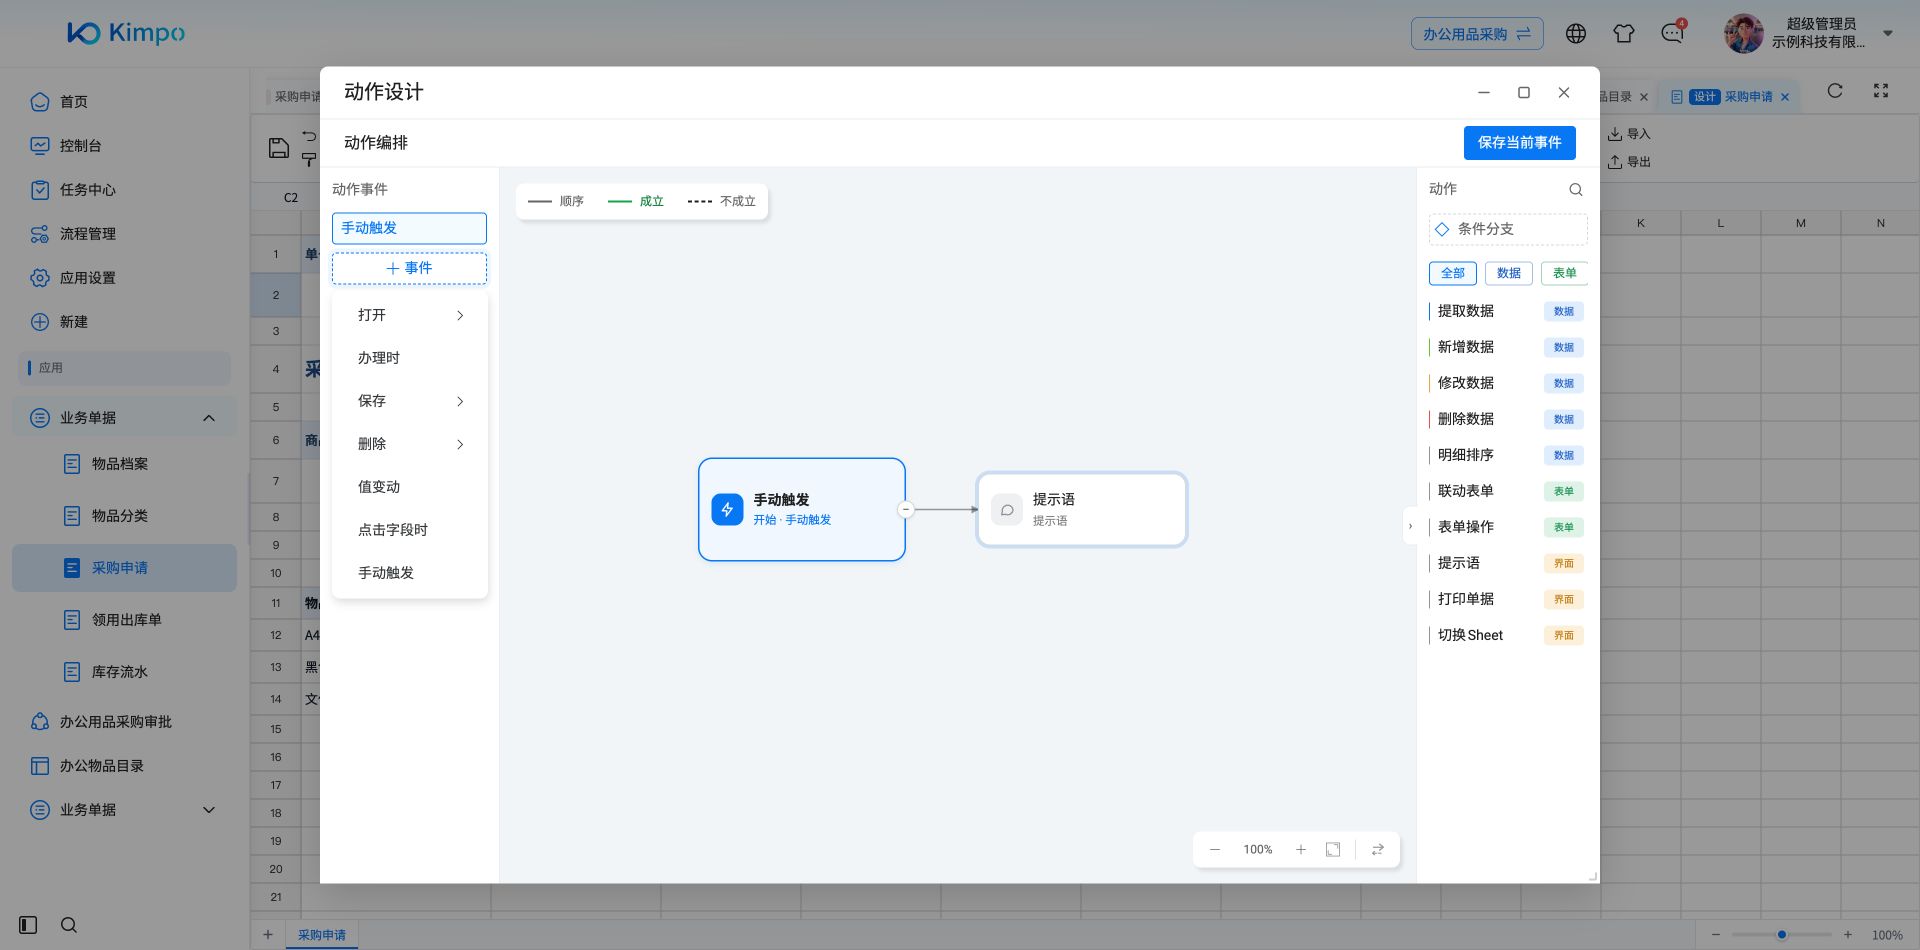1920x950 pixels.
Task: Click the save disk icon in the sheet toolbar
Action: coord(279,148)
